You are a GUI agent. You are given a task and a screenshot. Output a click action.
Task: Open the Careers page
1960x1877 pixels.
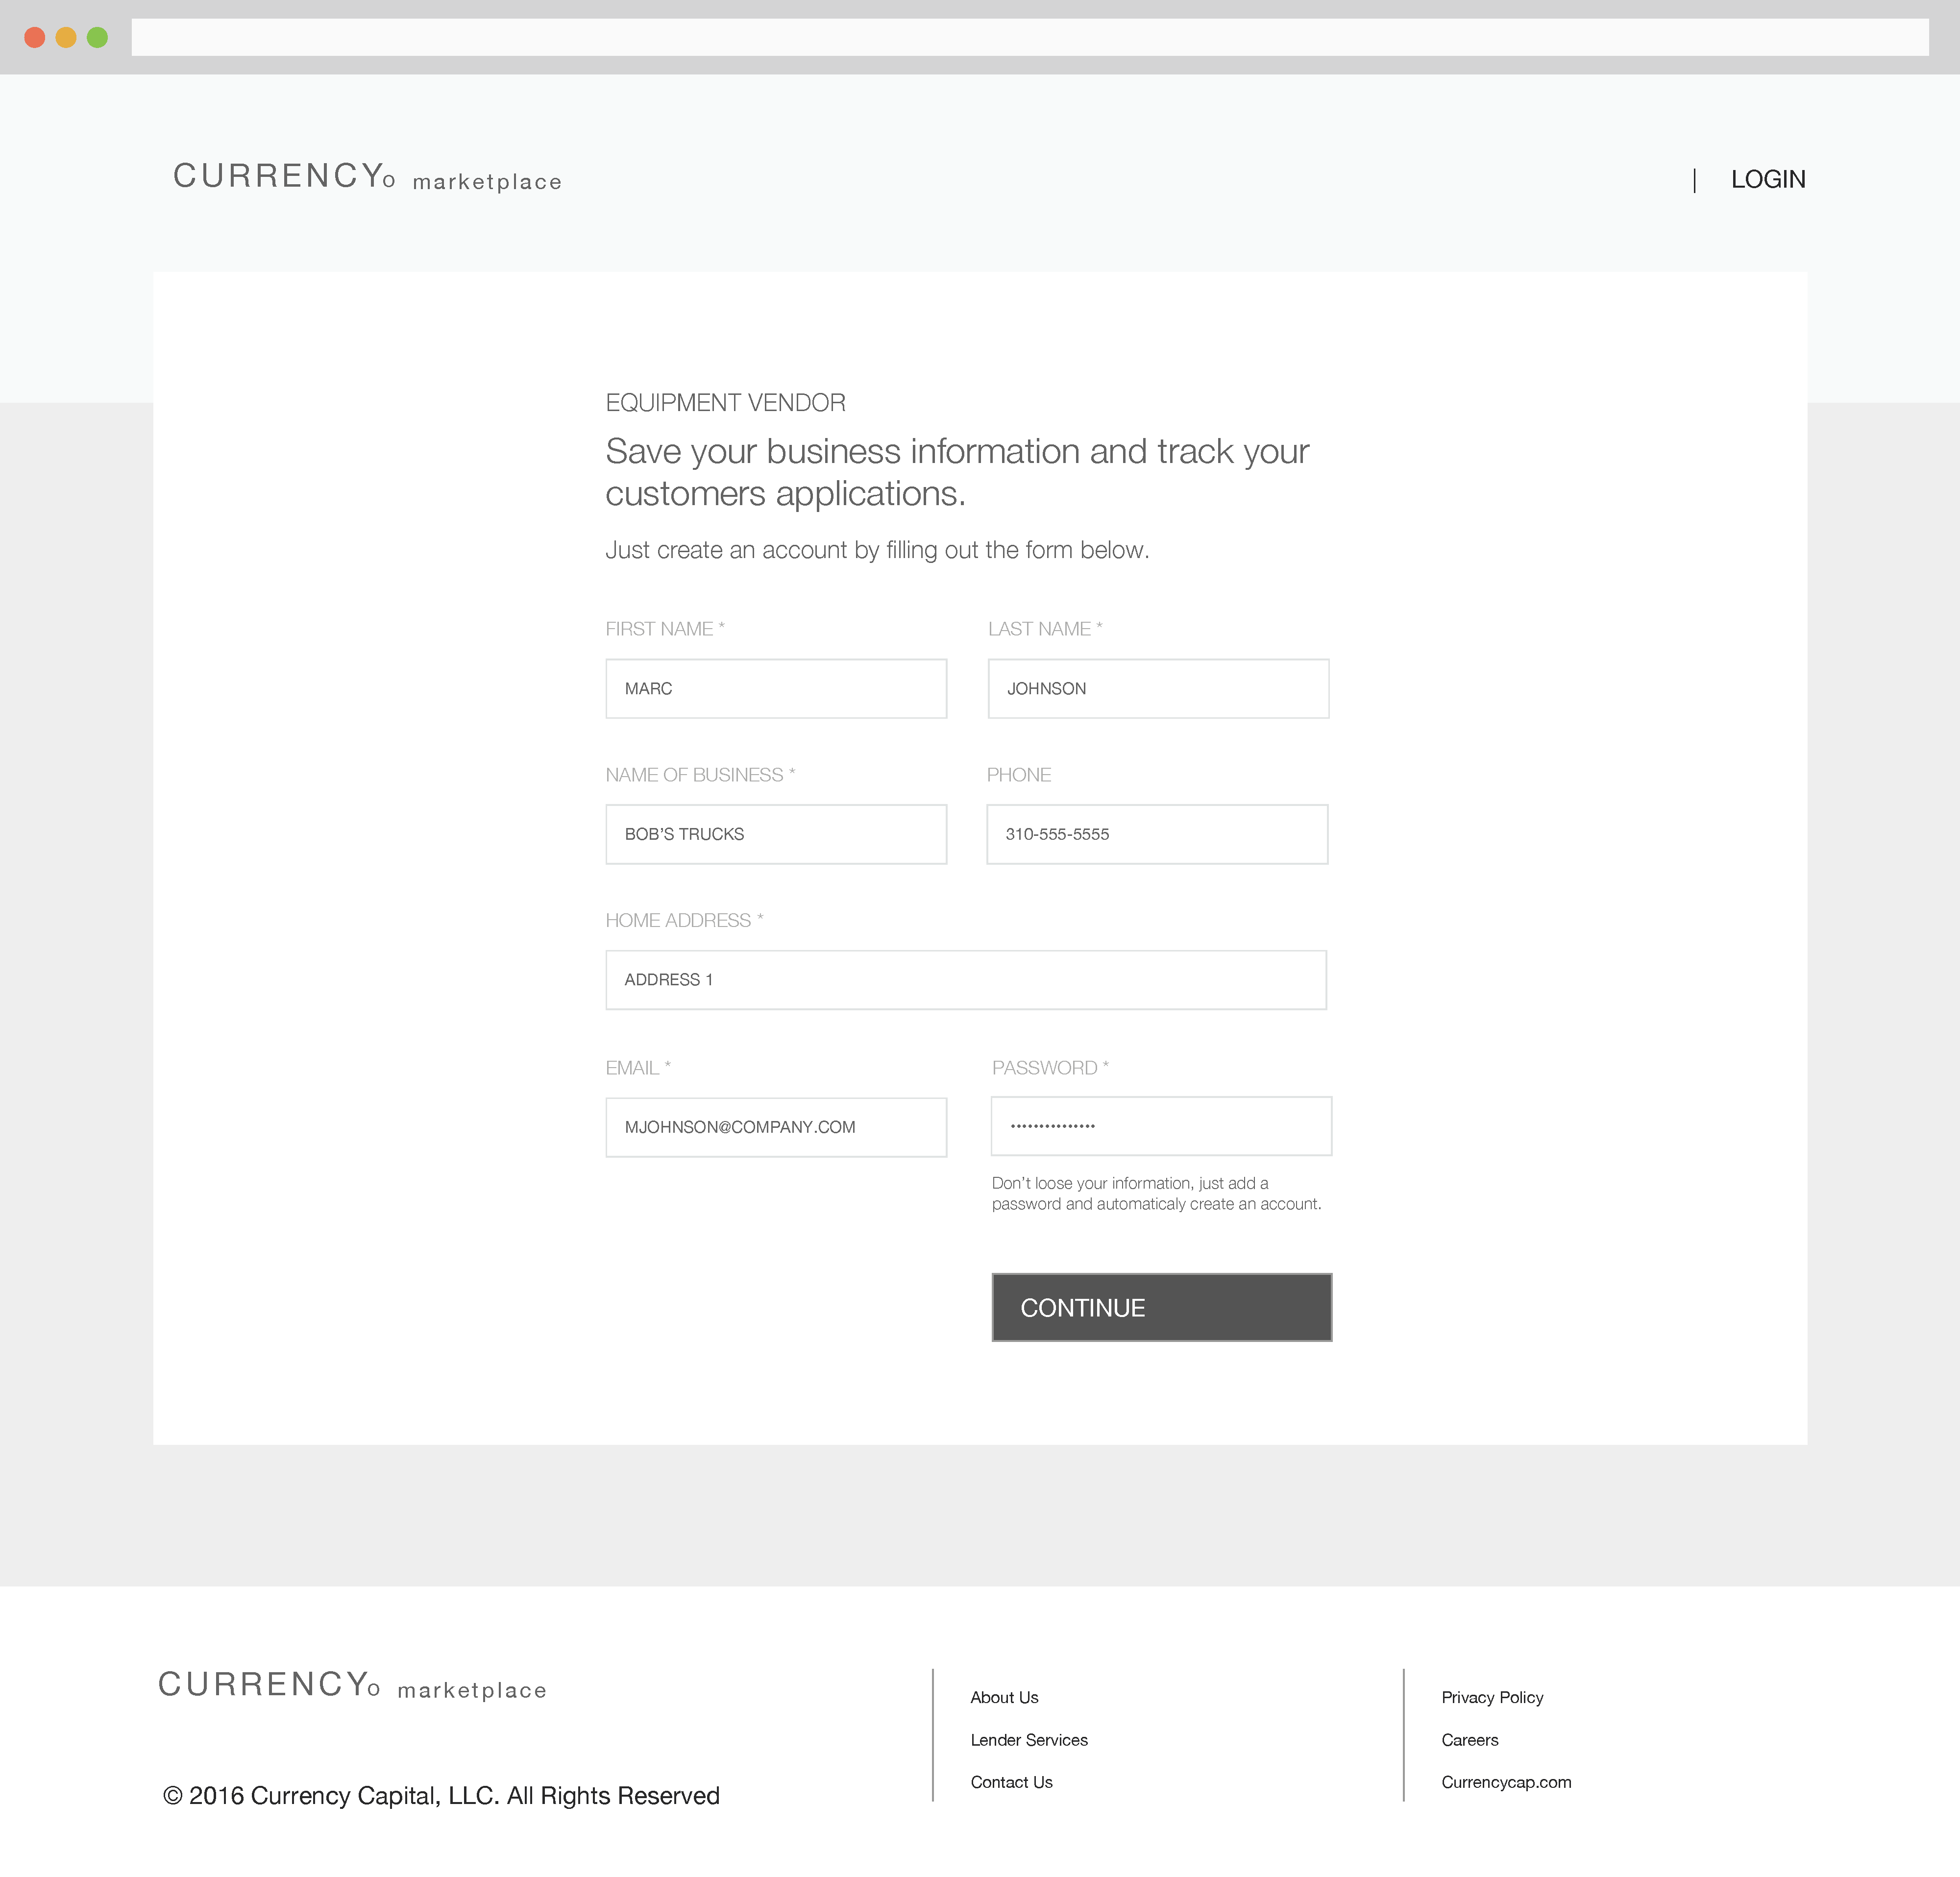(1469, 1739)
